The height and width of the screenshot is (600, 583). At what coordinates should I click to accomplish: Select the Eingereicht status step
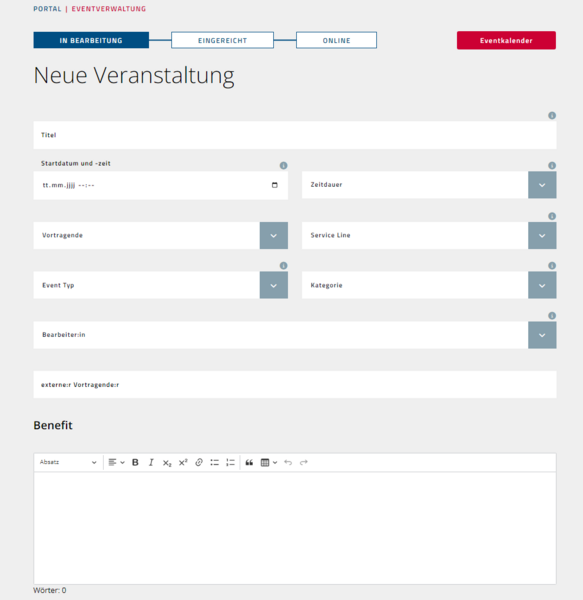222,40
